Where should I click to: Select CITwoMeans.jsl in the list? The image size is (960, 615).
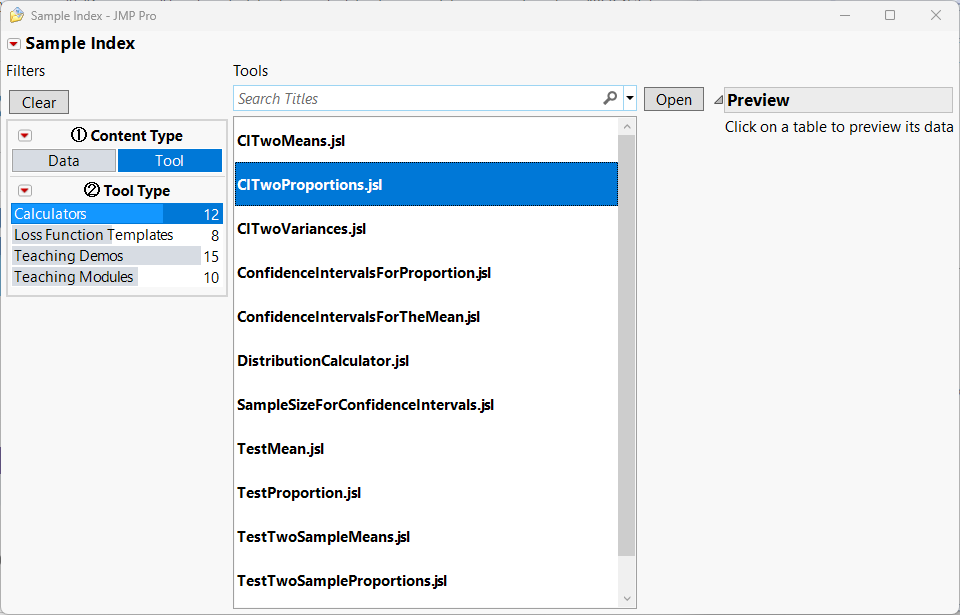pos(426,141)
